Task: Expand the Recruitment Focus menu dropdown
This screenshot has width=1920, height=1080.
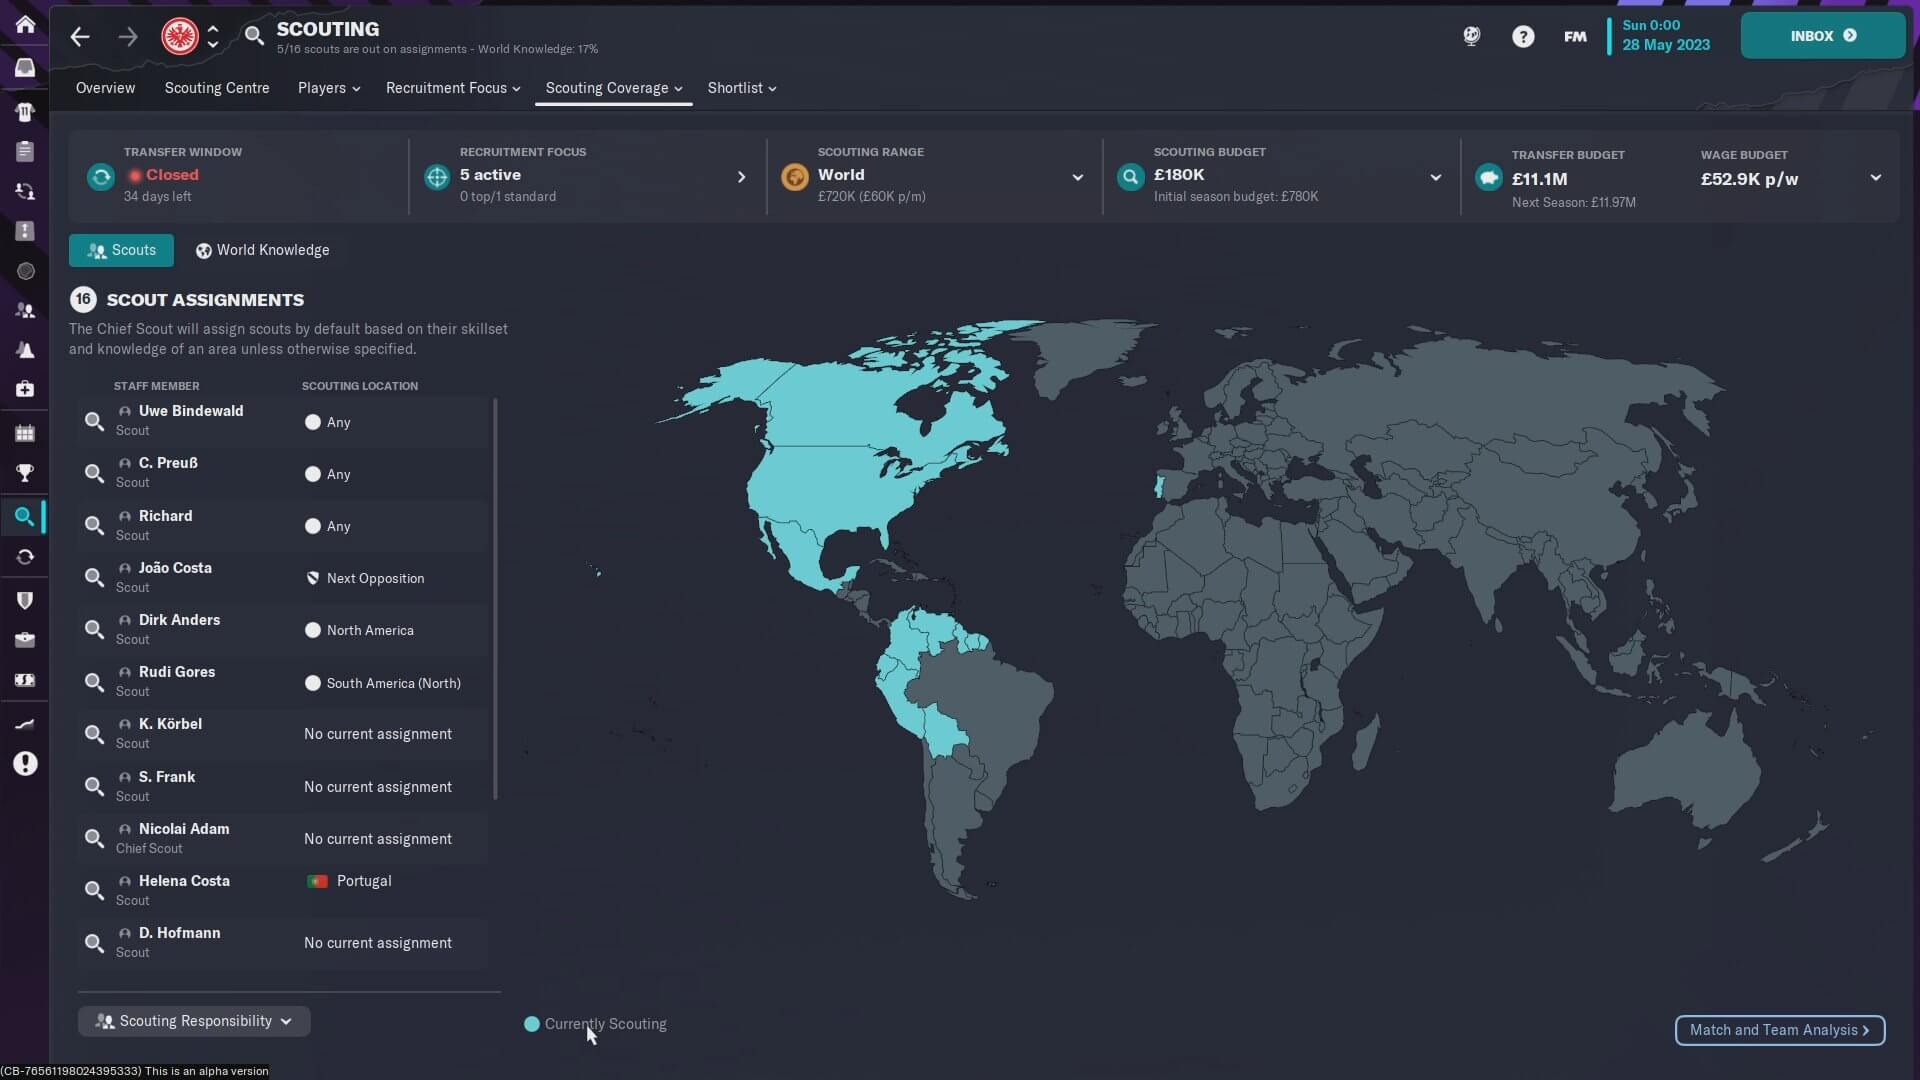Action: [x=453, y=88]
